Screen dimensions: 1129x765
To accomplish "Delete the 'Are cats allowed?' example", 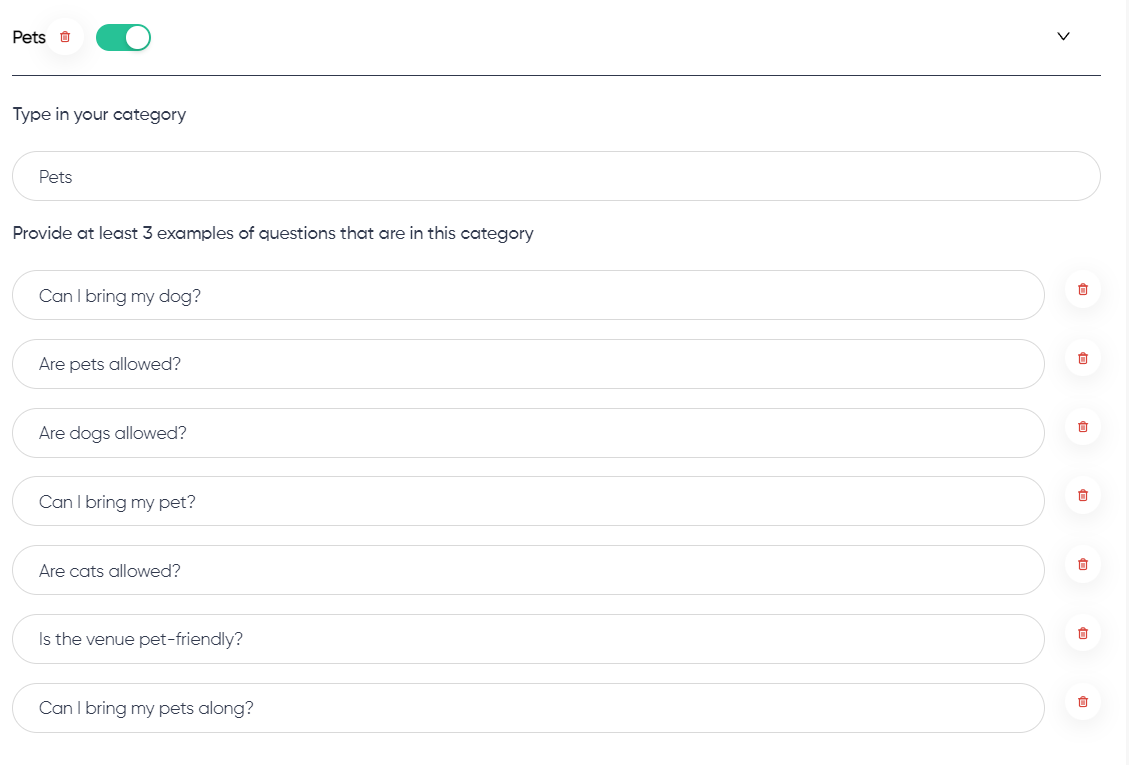I will pyautogui.click(x=1082, y=565).
